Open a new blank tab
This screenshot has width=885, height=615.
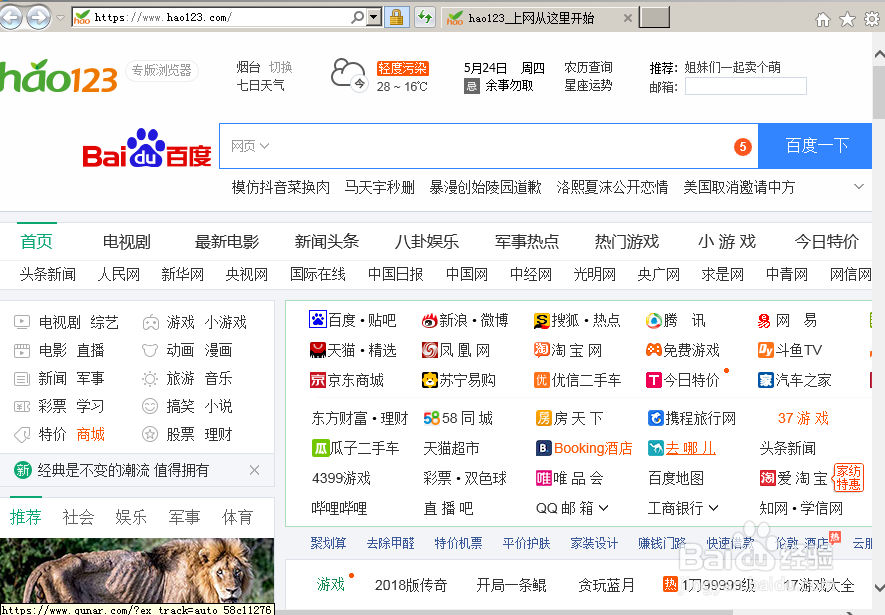[654, 17]
